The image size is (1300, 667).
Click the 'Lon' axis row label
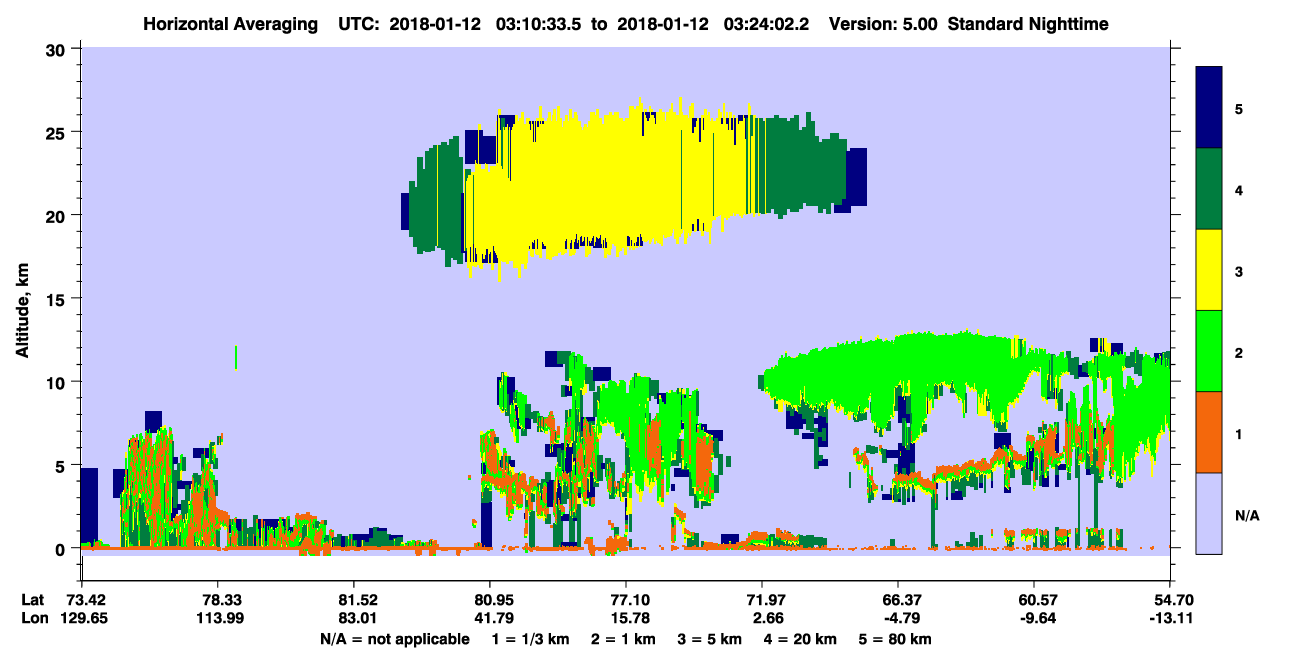(33, 618)
